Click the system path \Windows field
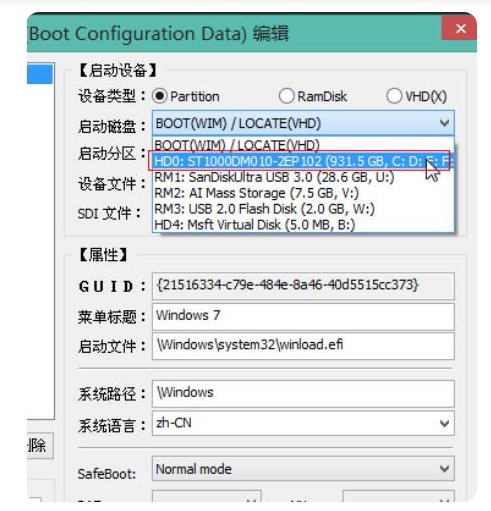The height and width of the screenshot is (511, 491). 303,393
